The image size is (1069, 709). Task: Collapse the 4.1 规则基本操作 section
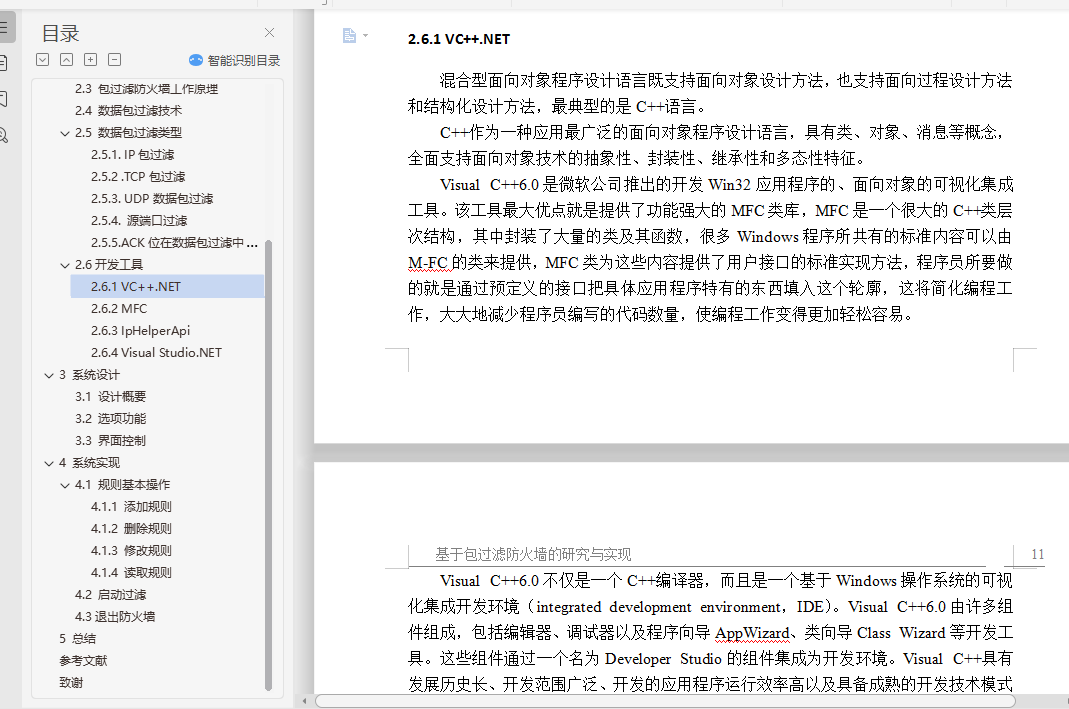[65, 485]
